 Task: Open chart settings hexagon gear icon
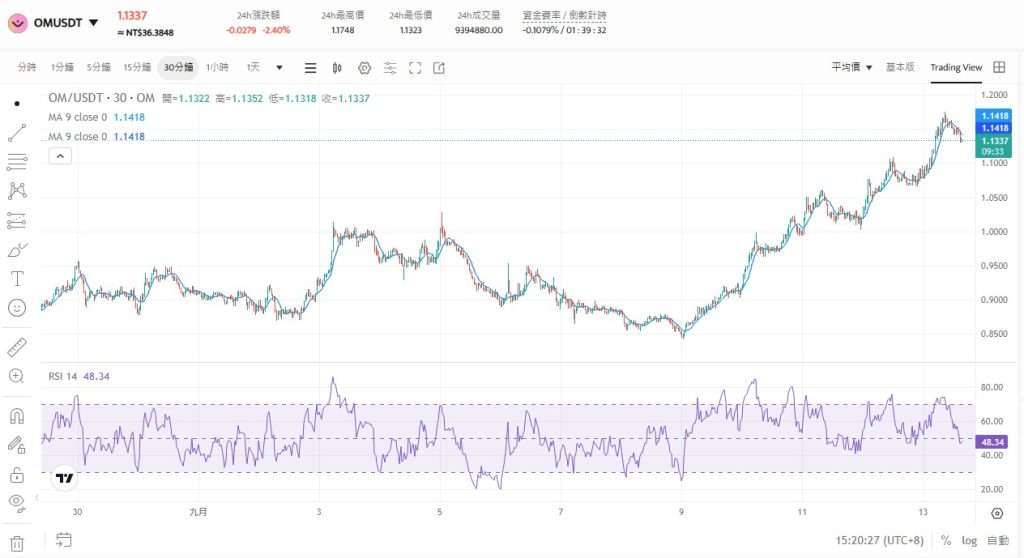(364, 68)
